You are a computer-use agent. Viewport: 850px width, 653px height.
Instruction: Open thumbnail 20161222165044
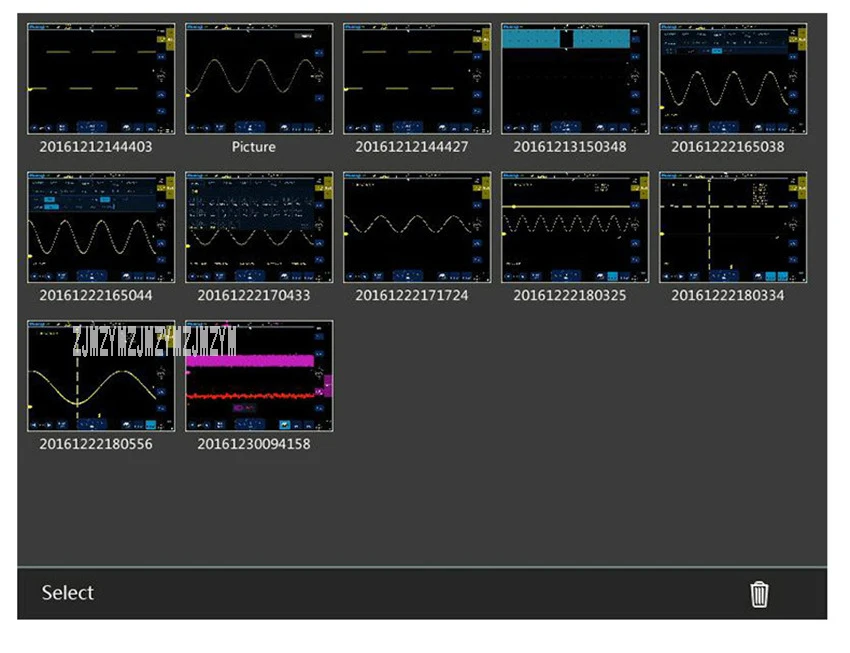pyautogui.click(x=101, y=227)
